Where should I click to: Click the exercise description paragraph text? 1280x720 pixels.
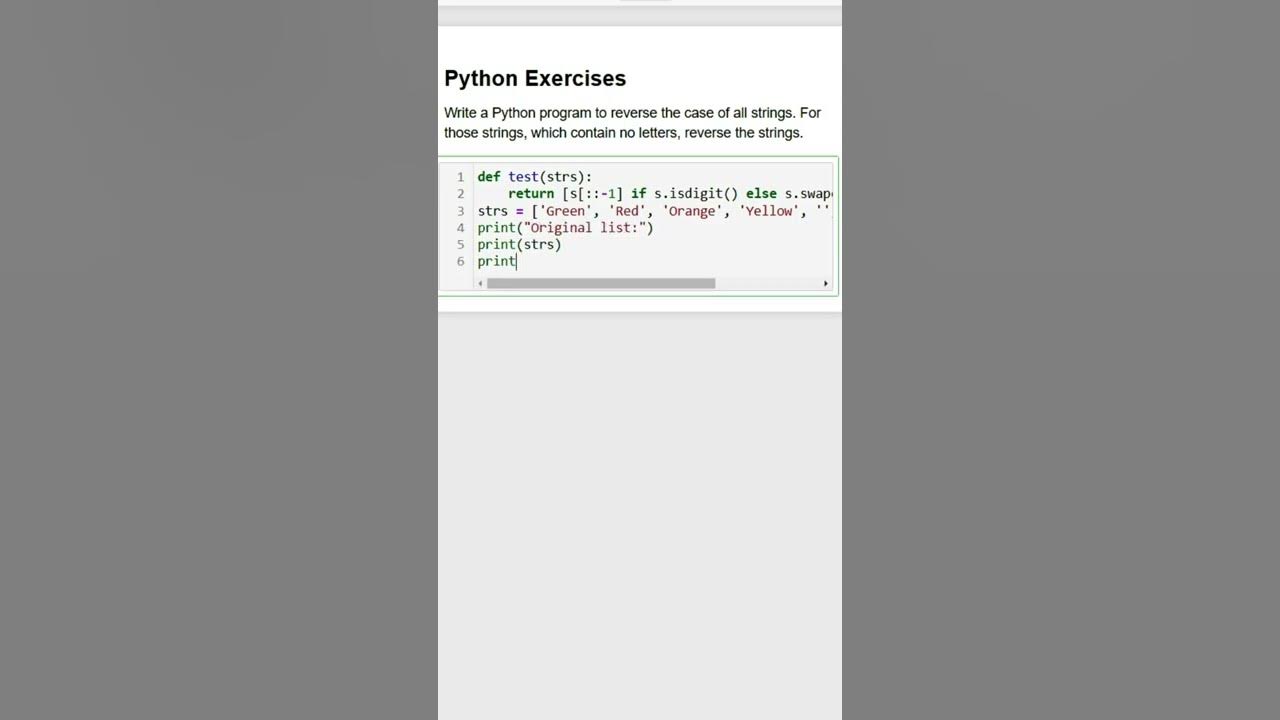(632, 123)
